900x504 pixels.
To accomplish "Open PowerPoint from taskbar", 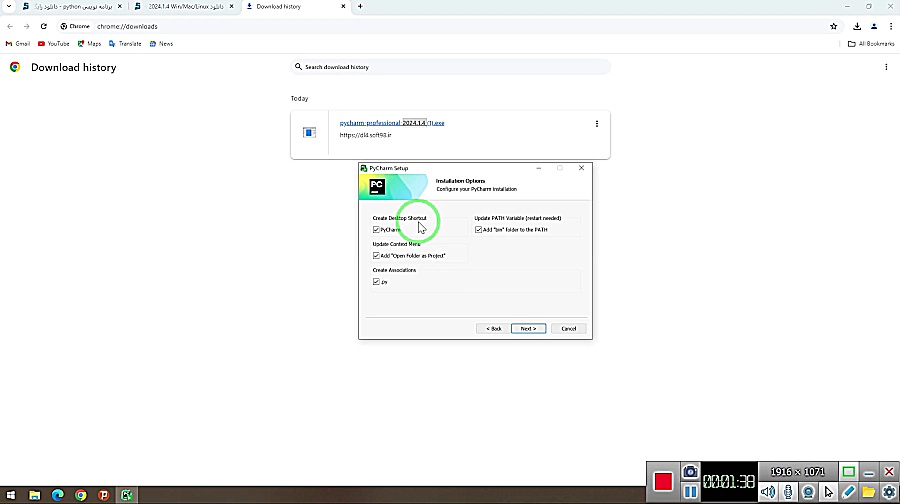I will (103, 495).
